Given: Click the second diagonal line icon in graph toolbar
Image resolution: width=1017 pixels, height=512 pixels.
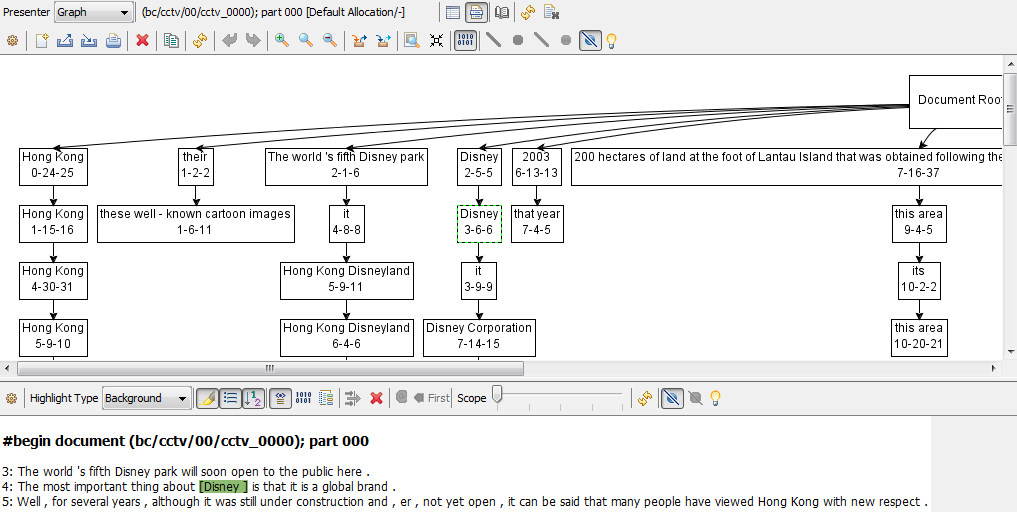Looking at the screenshot, I should [542, 41].
